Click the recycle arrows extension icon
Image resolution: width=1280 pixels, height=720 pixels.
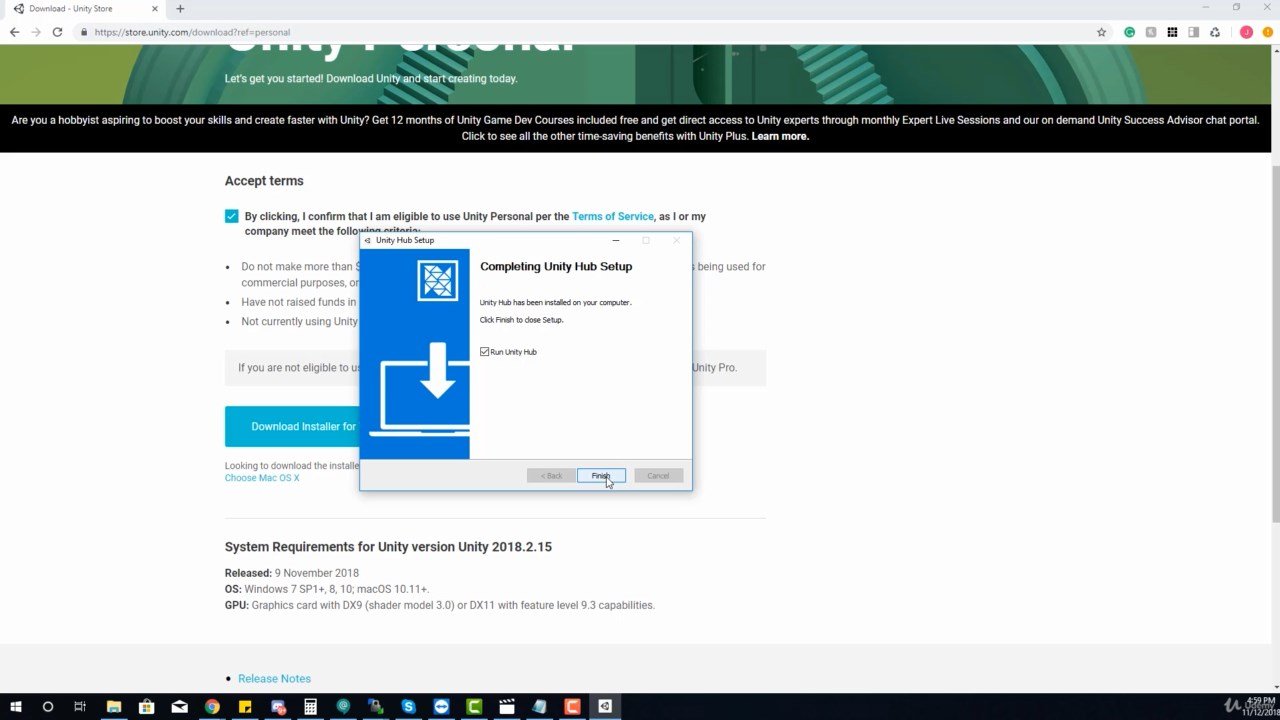[x=1215, y=32]
